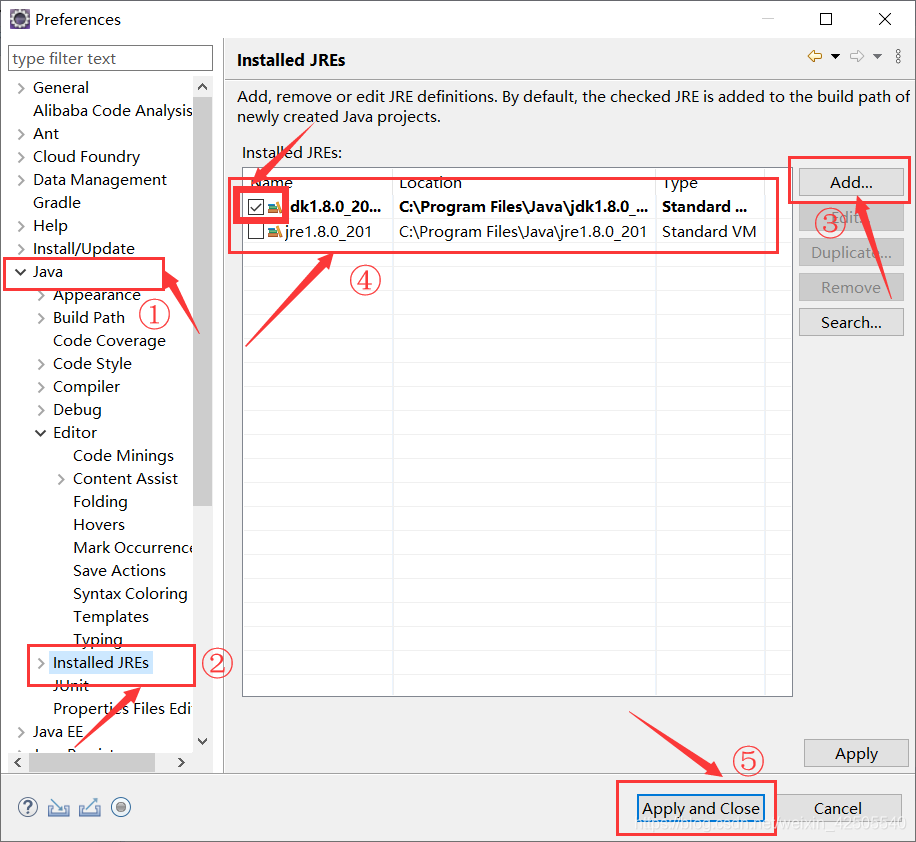Image resolution: width=916 pixels, height=842 pixels.
Task: Expand the Cloud Foundry node
Action: pyautogui.click(x=21, y=157)
